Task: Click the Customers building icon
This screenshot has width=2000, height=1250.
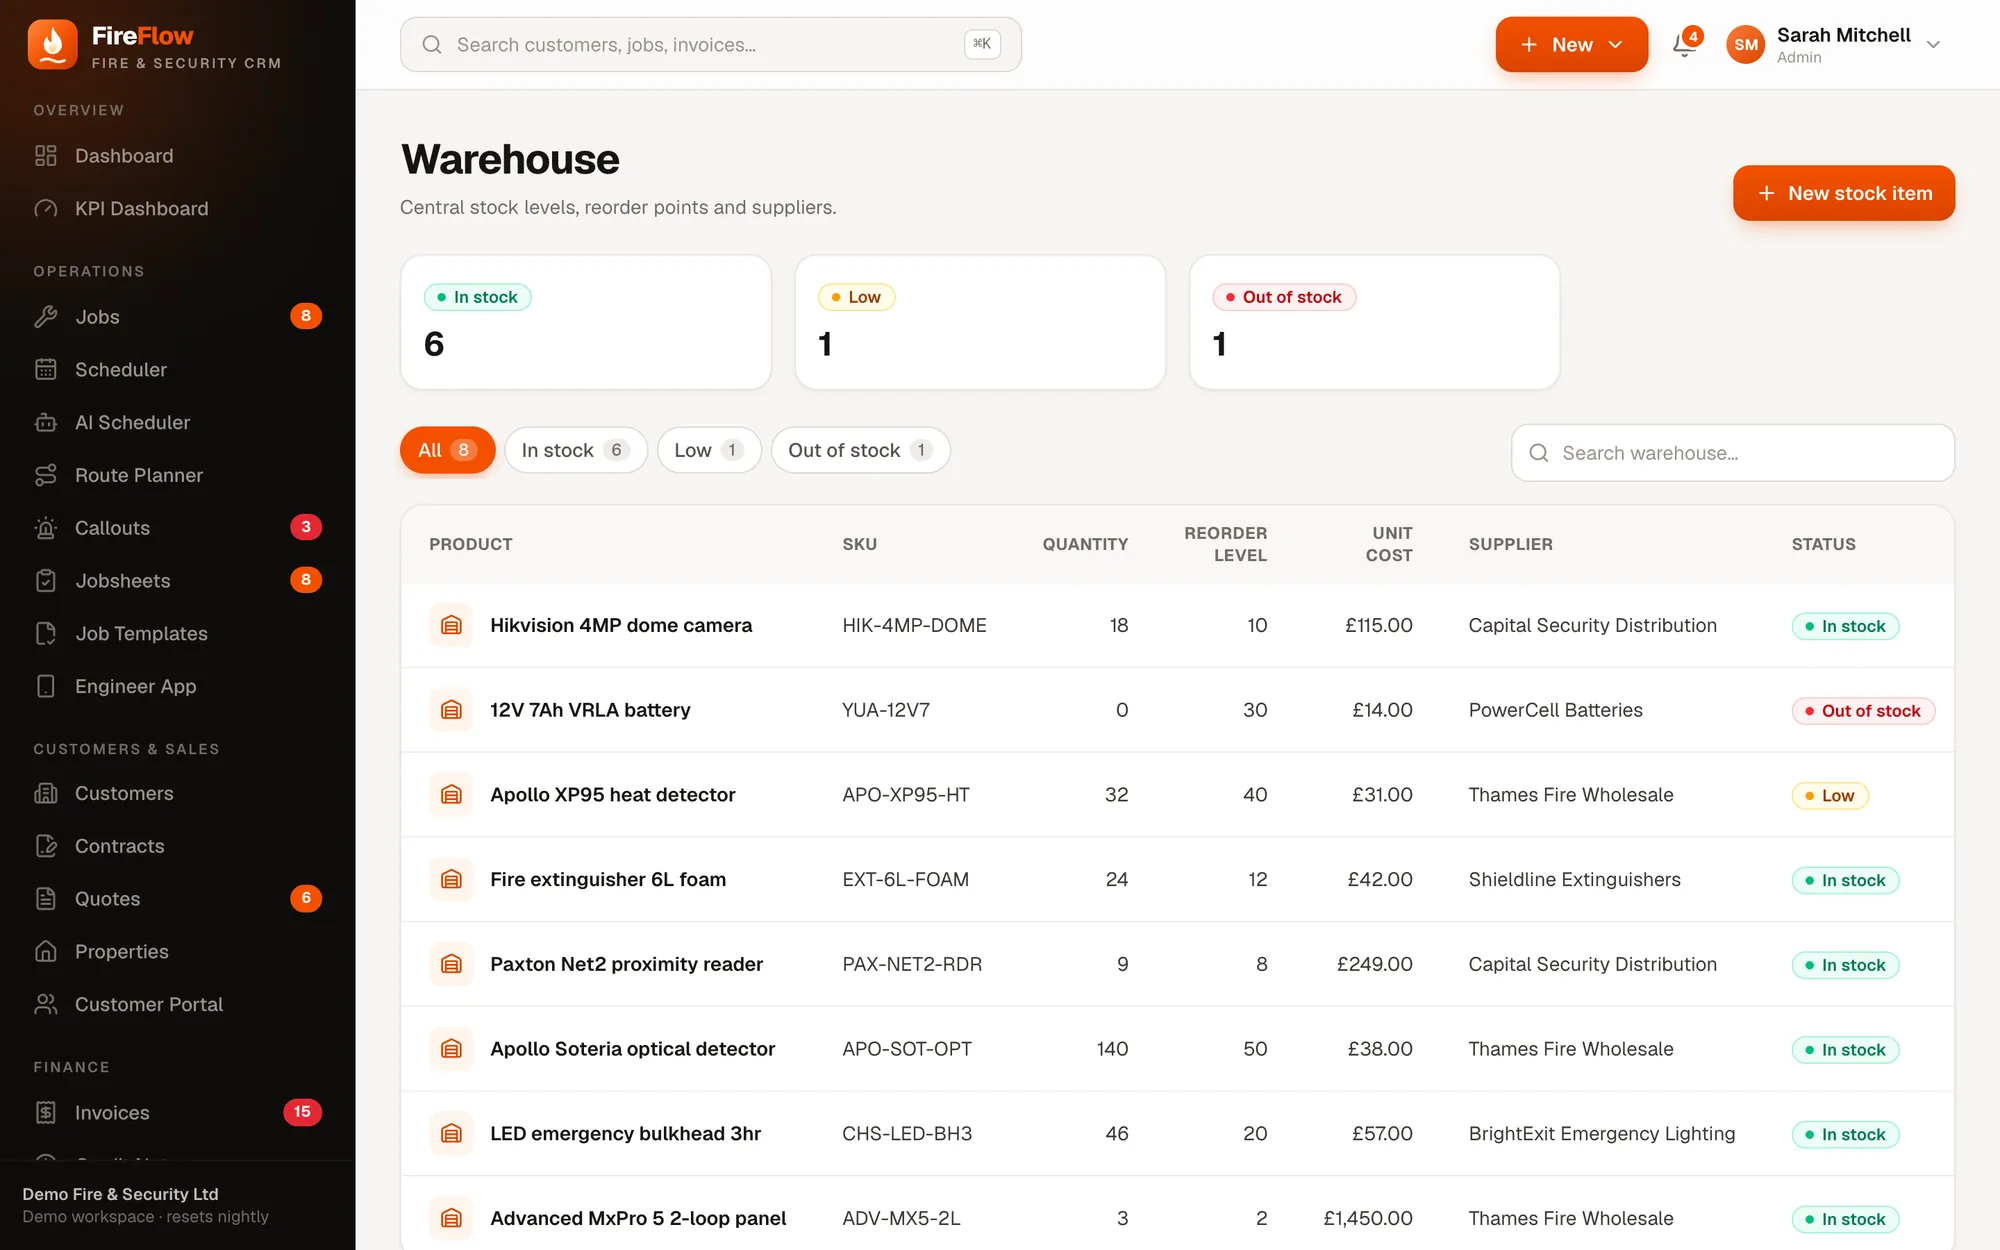Action: pyautogui.click(x=46, y=794)
